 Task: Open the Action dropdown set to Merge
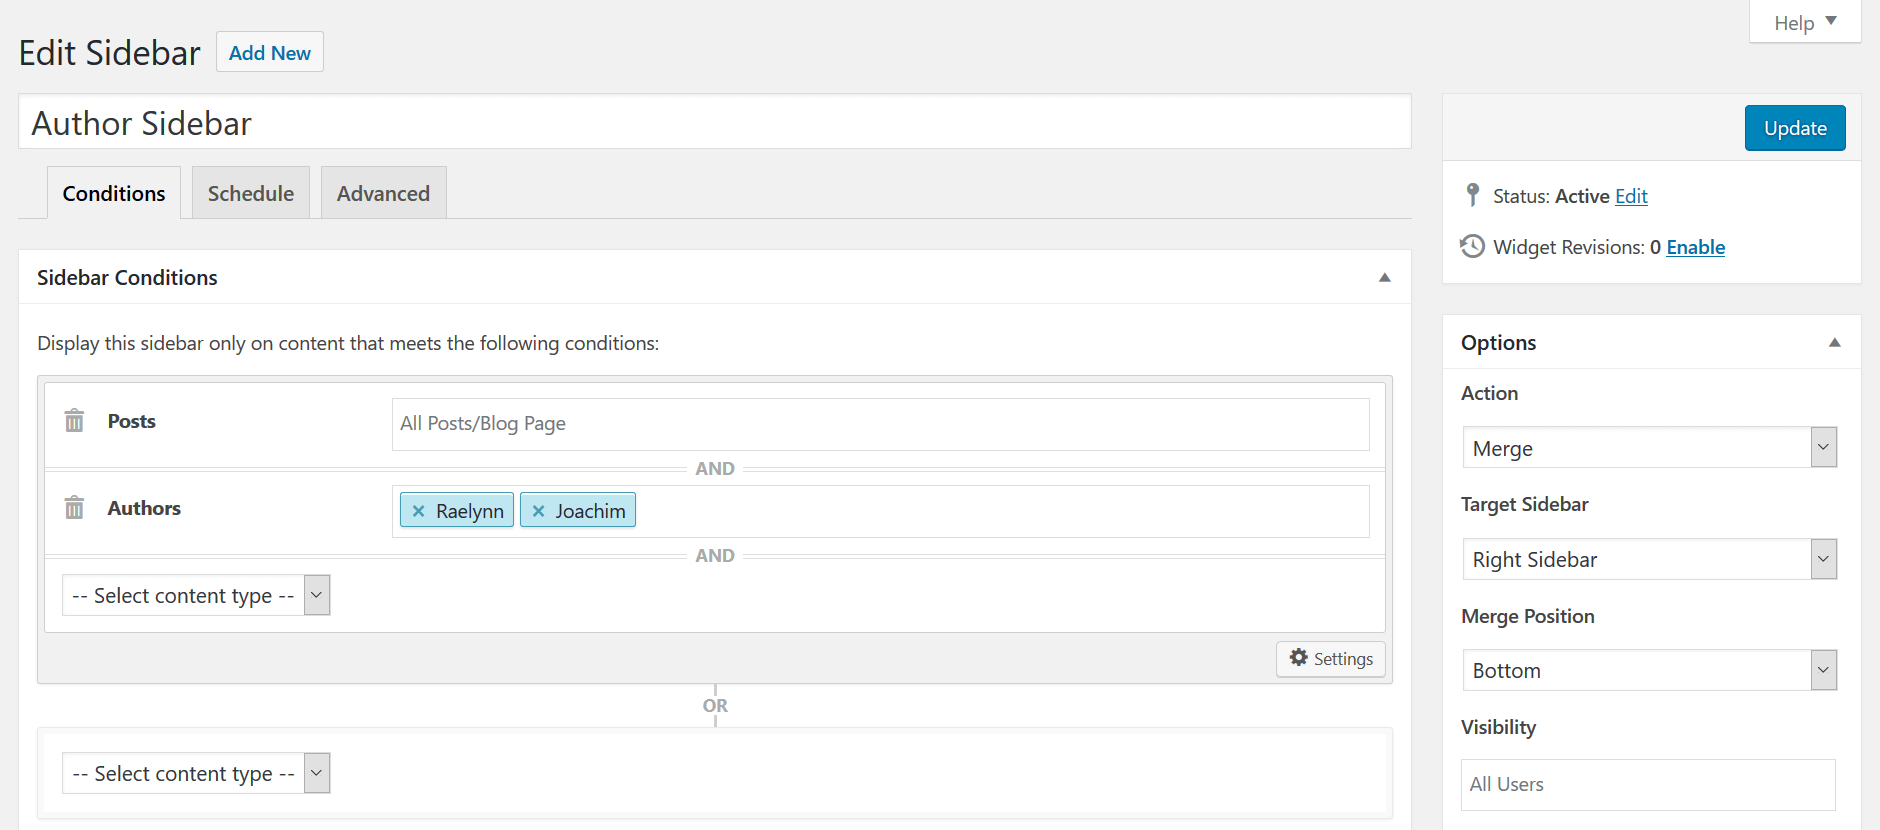[1648, 448]
